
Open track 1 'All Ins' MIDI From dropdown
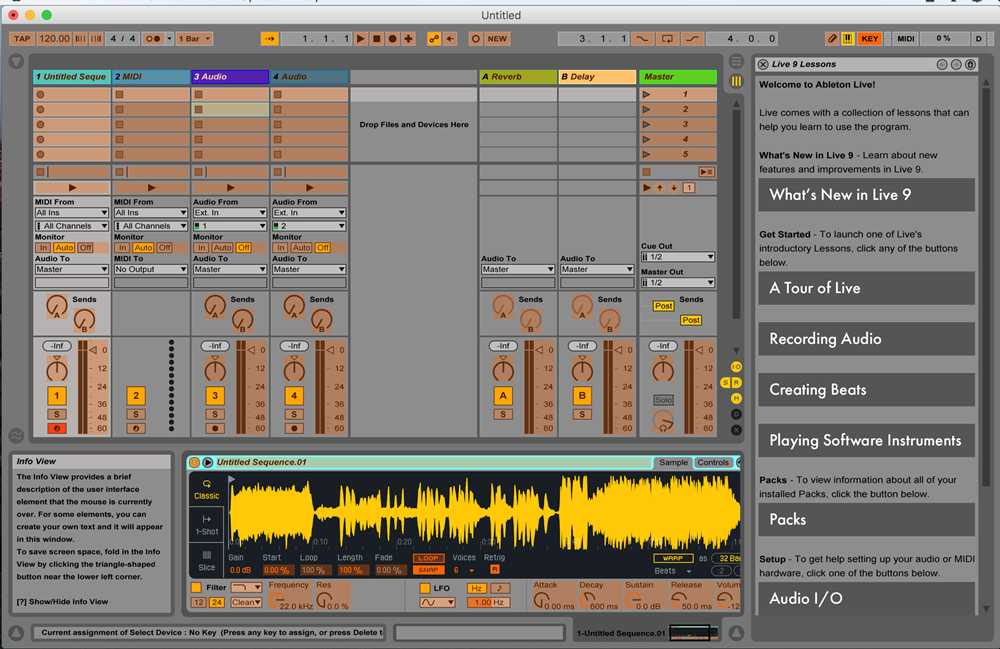click(x=71, y=213)
